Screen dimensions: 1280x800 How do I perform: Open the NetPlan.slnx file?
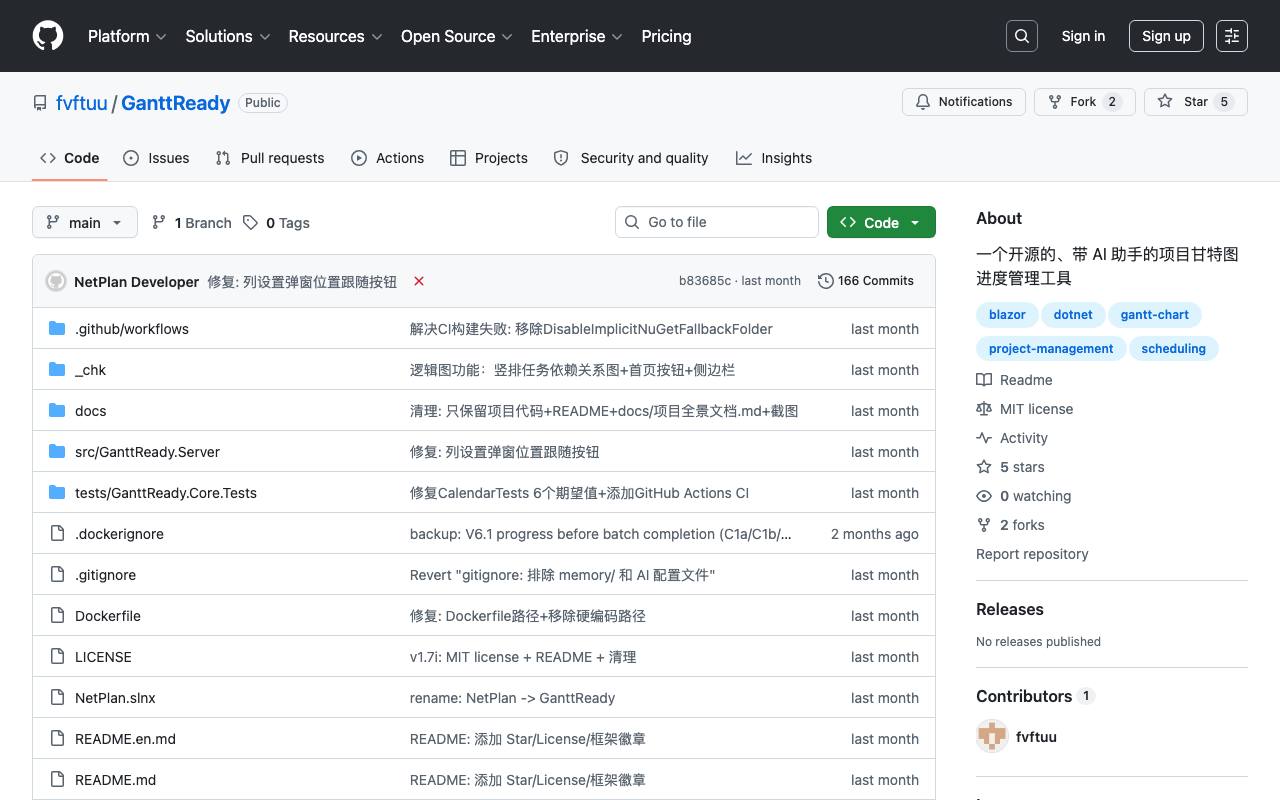[x=115, y=698]
